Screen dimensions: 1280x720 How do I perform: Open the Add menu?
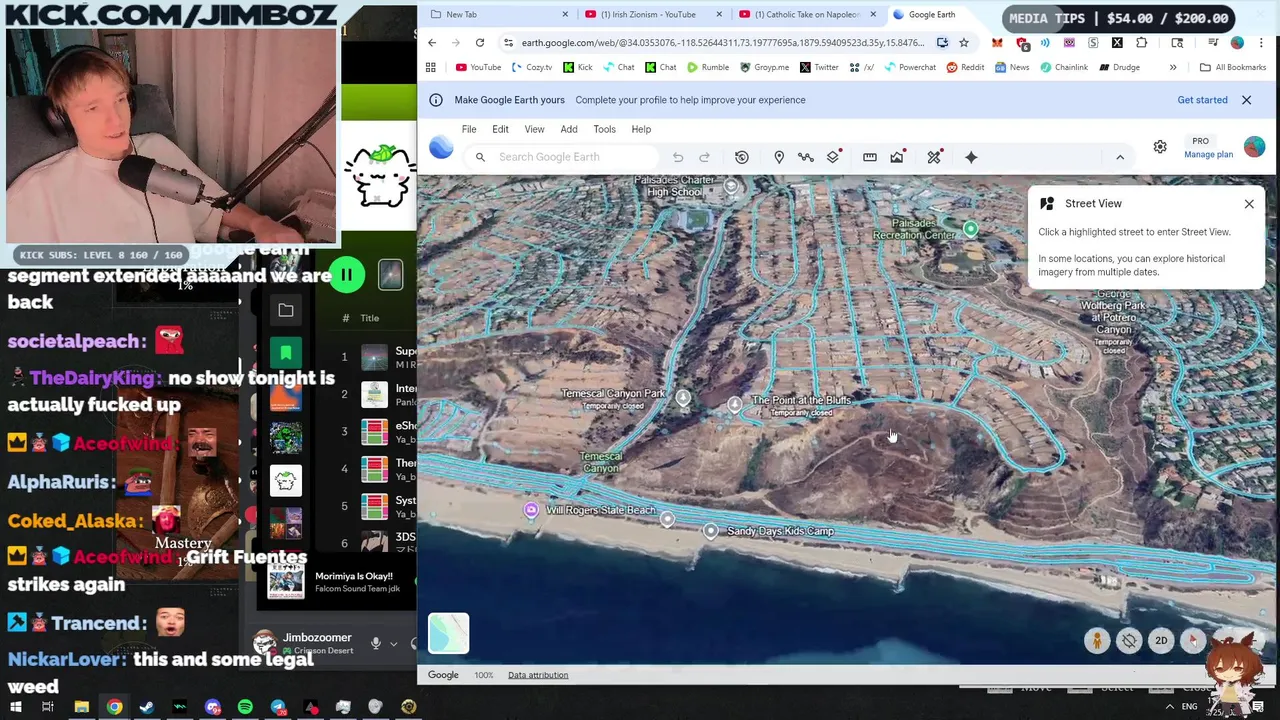569,129
